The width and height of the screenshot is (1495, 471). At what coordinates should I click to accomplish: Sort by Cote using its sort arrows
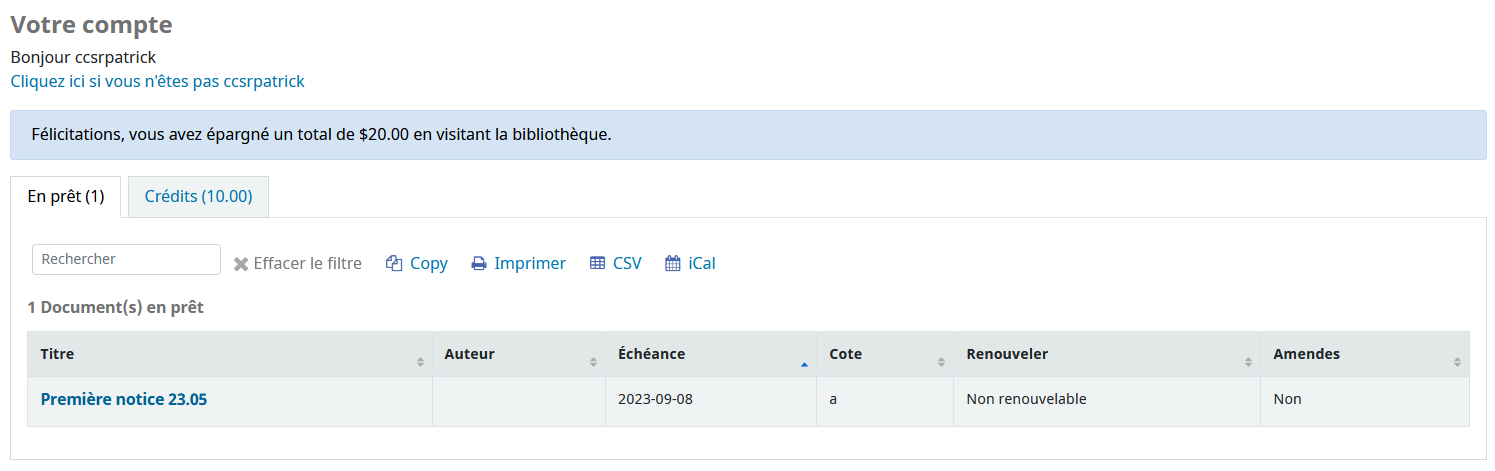(941, 361)
